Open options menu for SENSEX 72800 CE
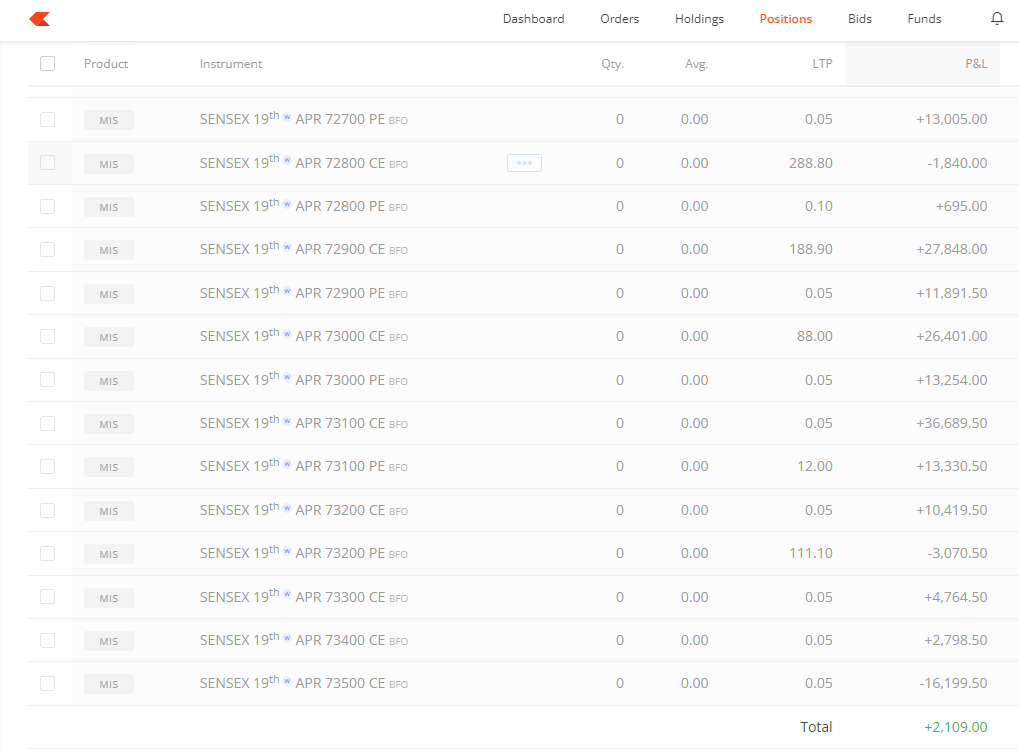Image resolution: width=1019 pixels, height=753 pixels. click(524, 162)
